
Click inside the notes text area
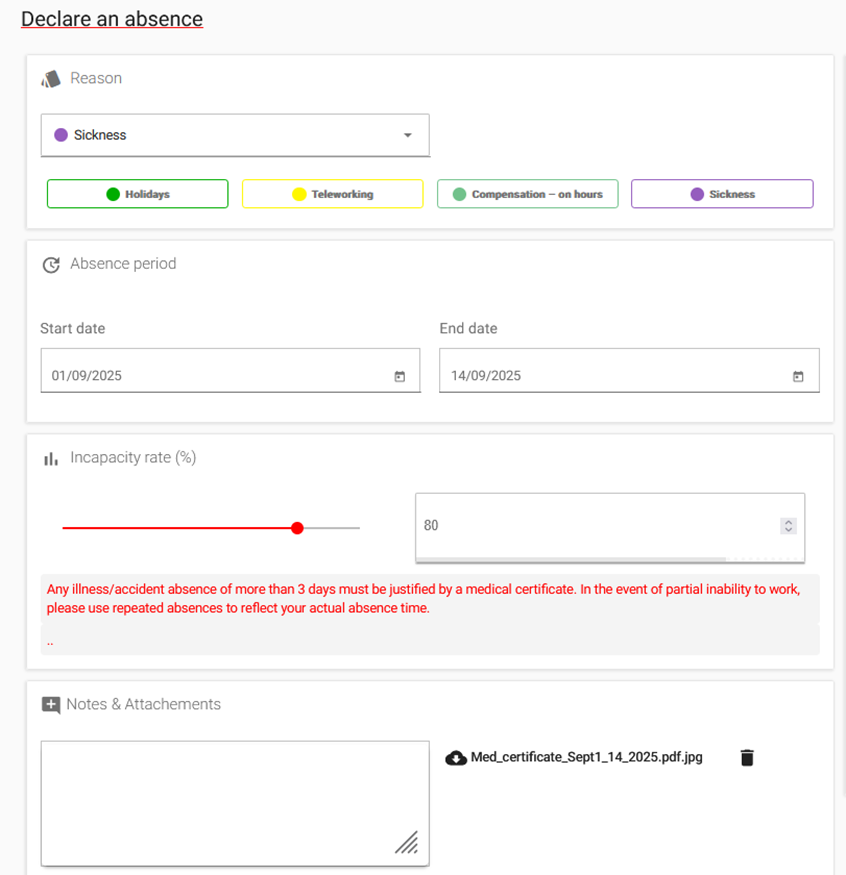[234, 802]
